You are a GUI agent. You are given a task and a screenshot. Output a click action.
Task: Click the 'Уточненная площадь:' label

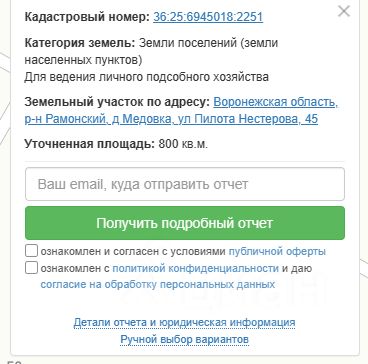point(90,144)
